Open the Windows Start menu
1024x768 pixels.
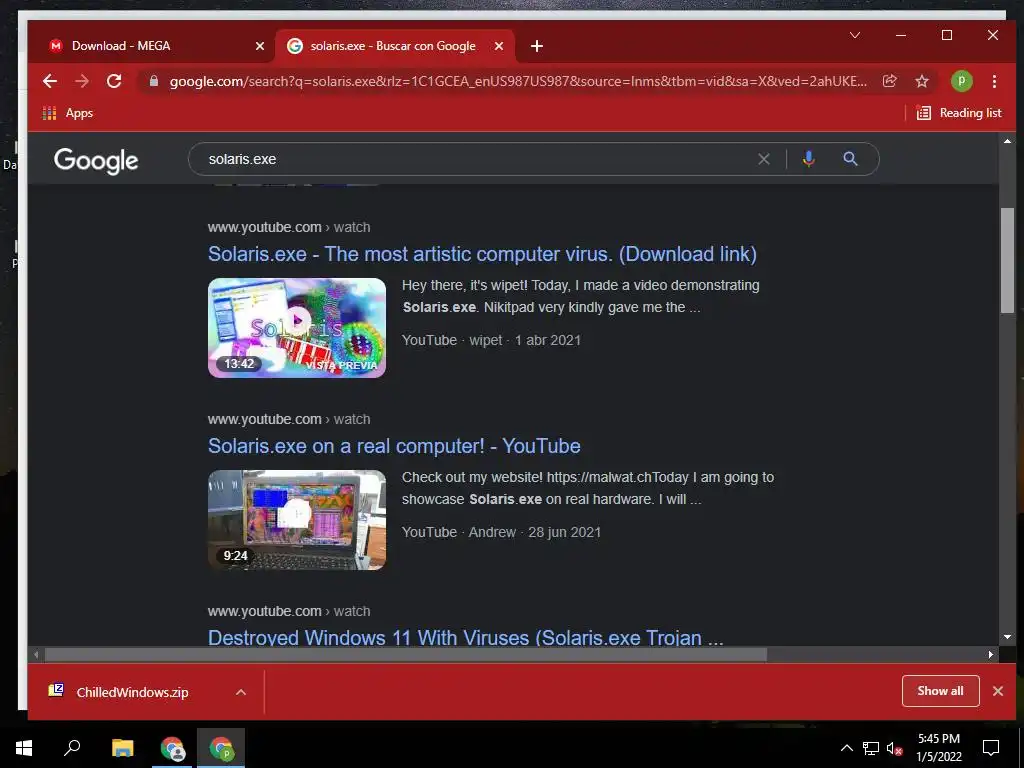click(x=24, y=748)
